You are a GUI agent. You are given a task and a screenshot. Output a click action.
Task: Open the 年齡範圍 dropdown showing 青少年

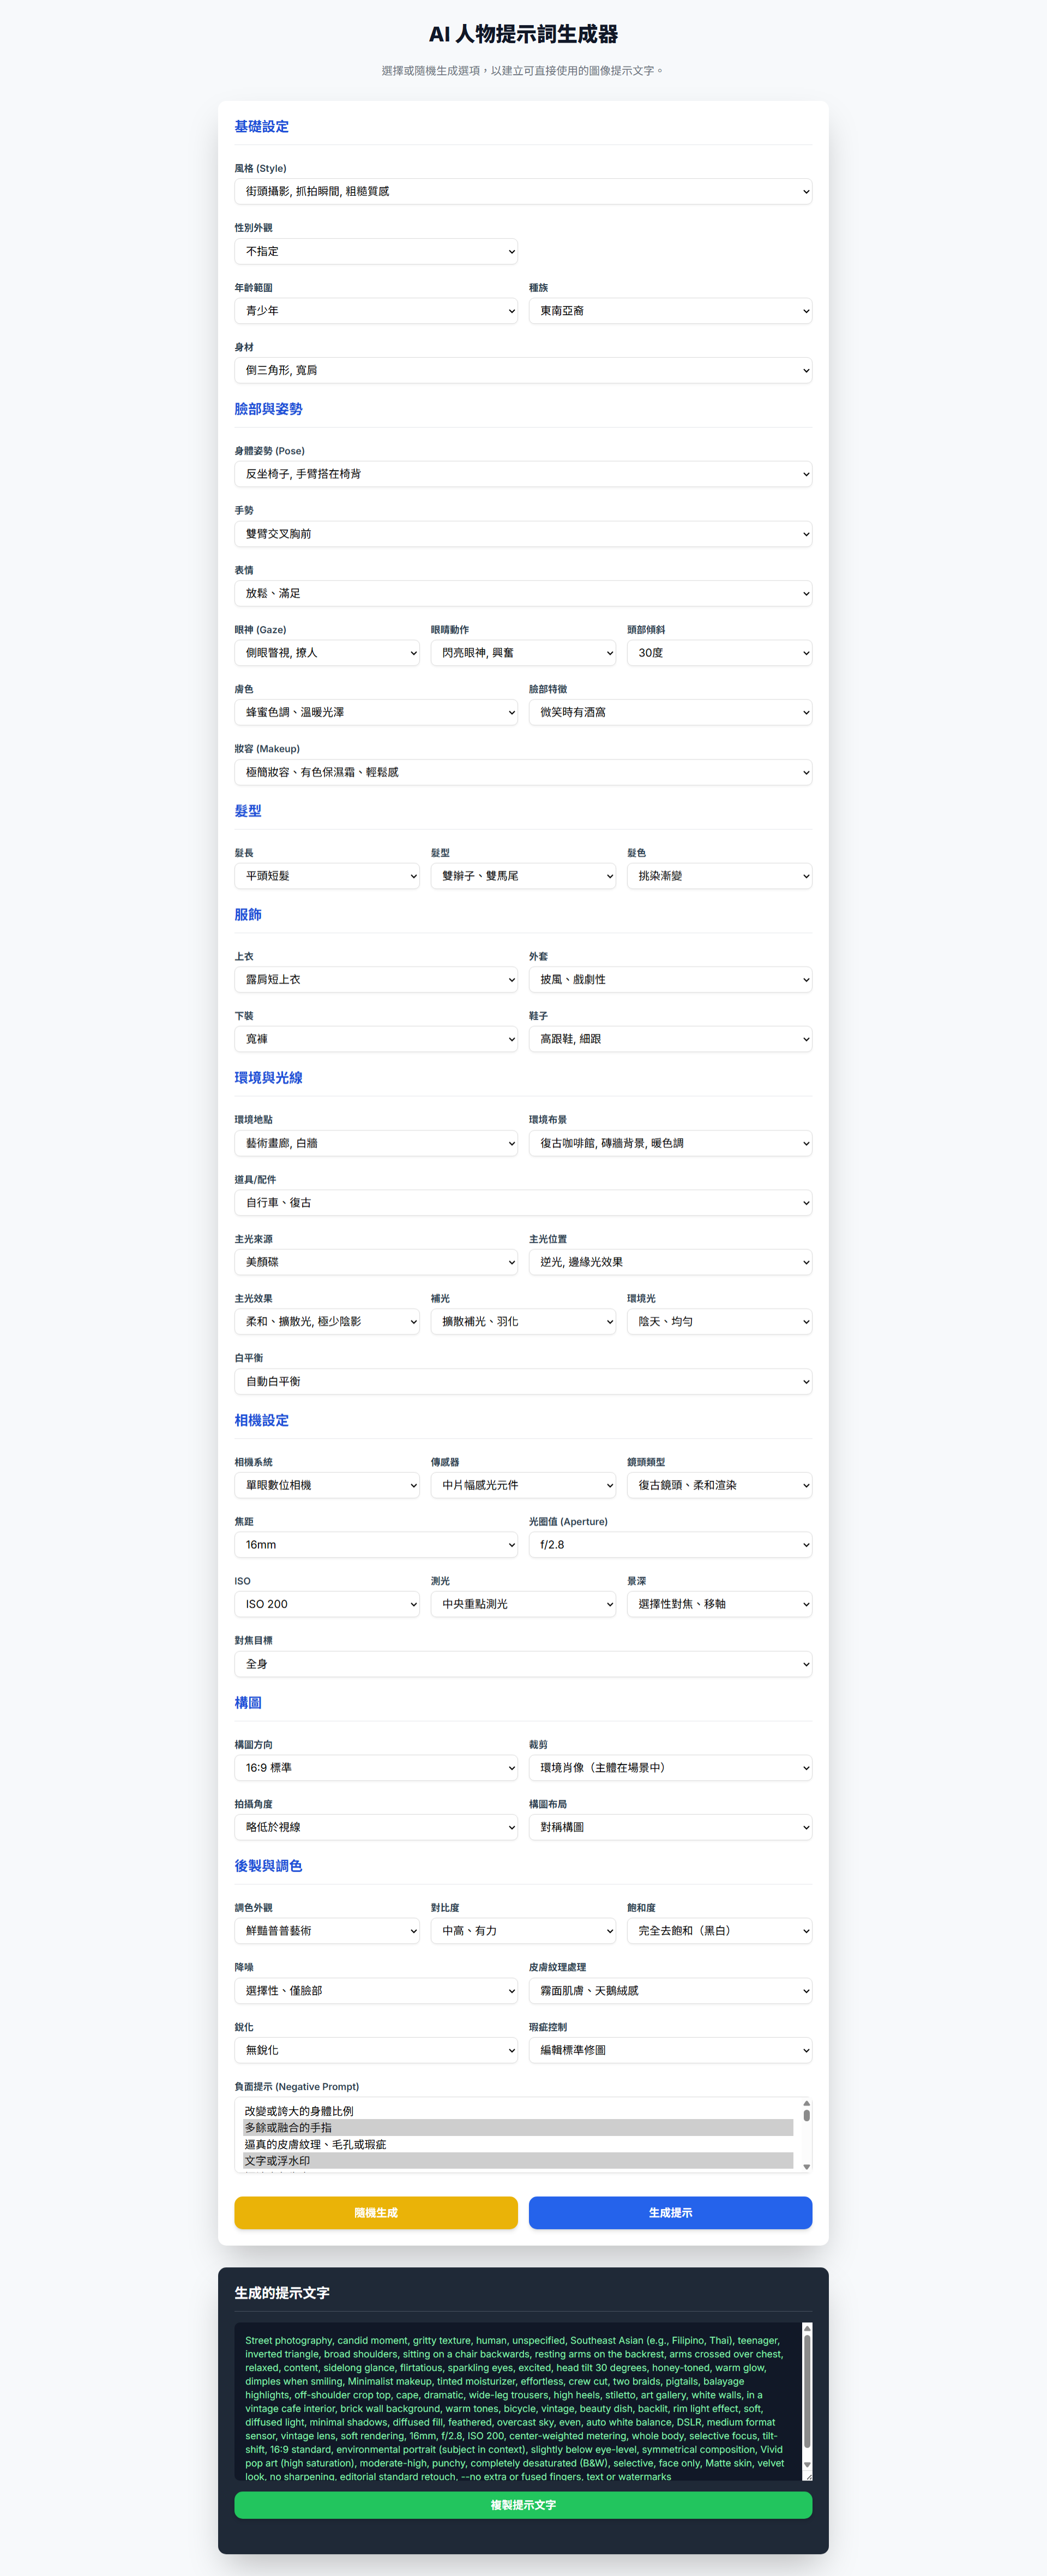(375, 311)
